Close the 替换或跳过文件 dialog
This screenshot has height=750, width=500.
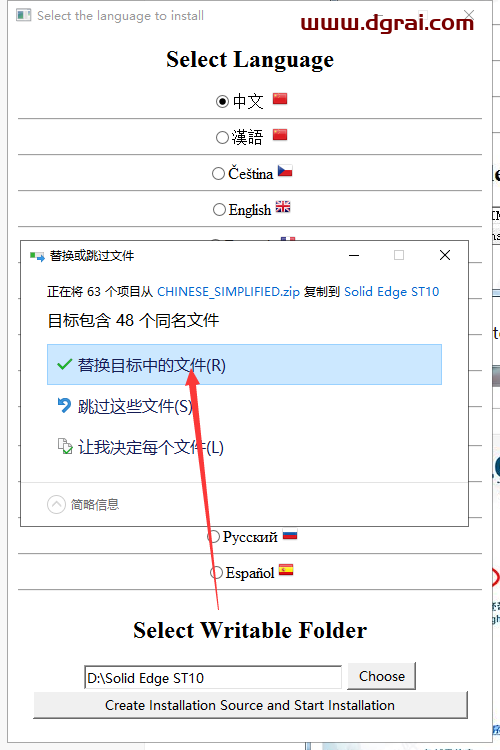pos(445,255)
